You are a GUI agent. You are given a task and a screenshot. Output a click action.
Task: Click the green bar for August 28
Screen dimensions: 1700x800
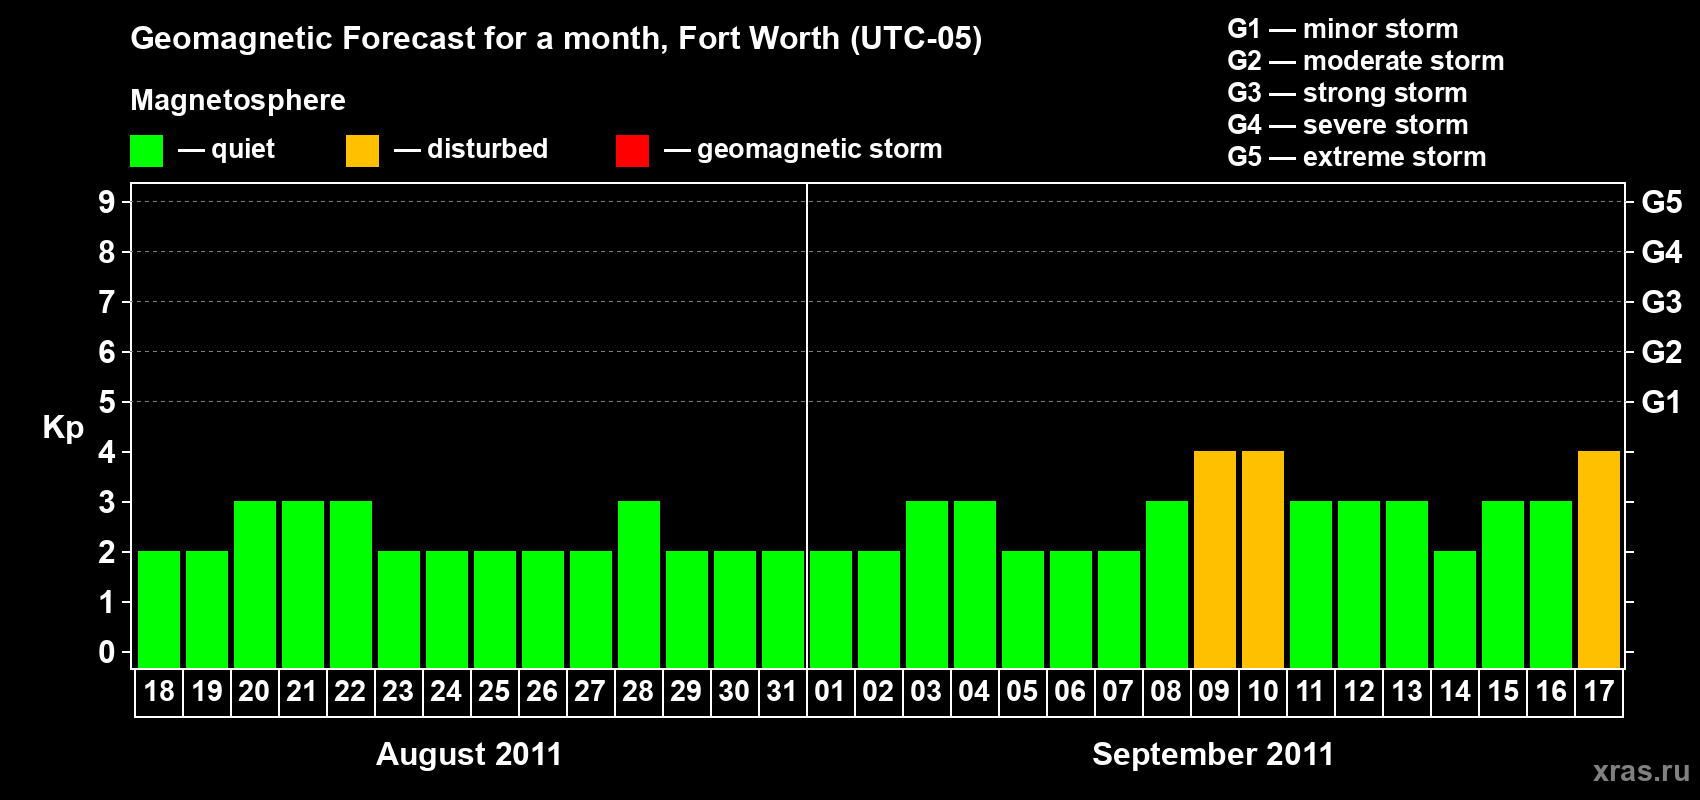639,584
